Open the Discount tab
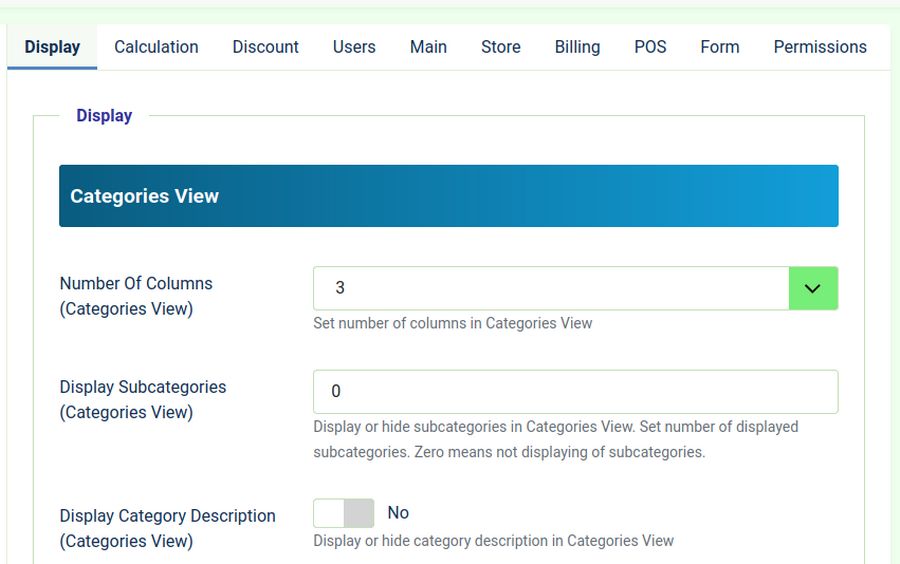Viewport: 900px width, 564px height. pos(265,47)
